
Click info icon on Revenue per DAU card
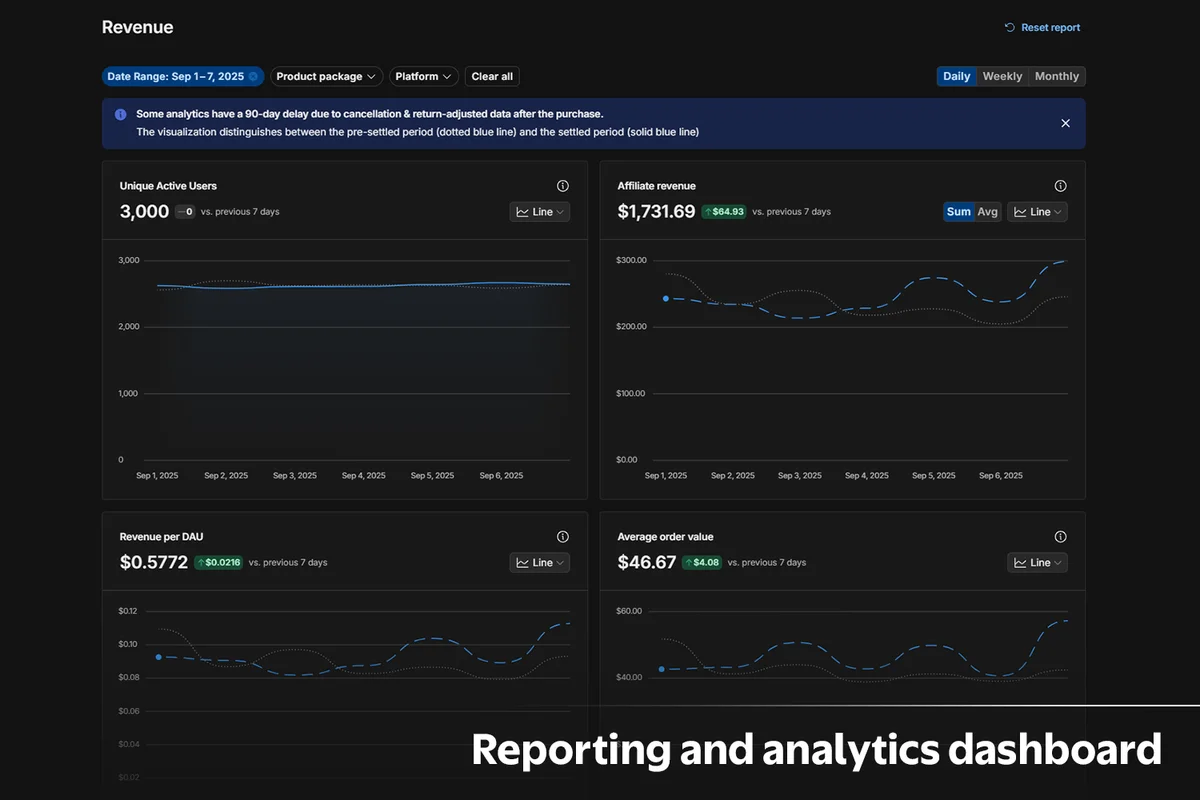tap(562, 537)
